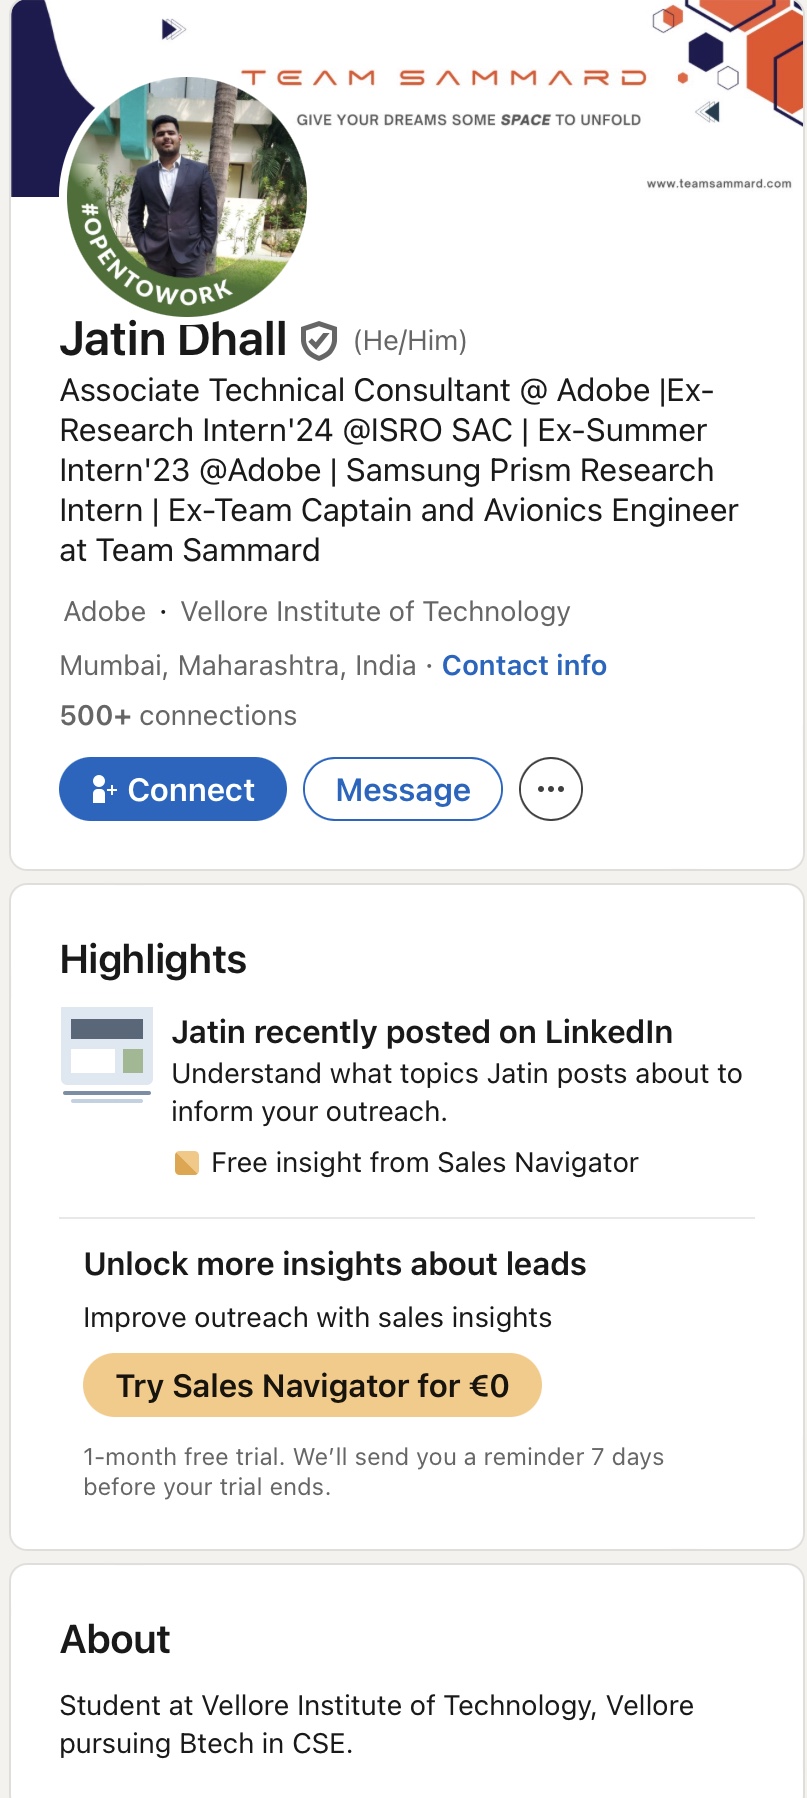Open the Adobe company link
Viewport: 807px width, 1798px height.
click(105, 611)
